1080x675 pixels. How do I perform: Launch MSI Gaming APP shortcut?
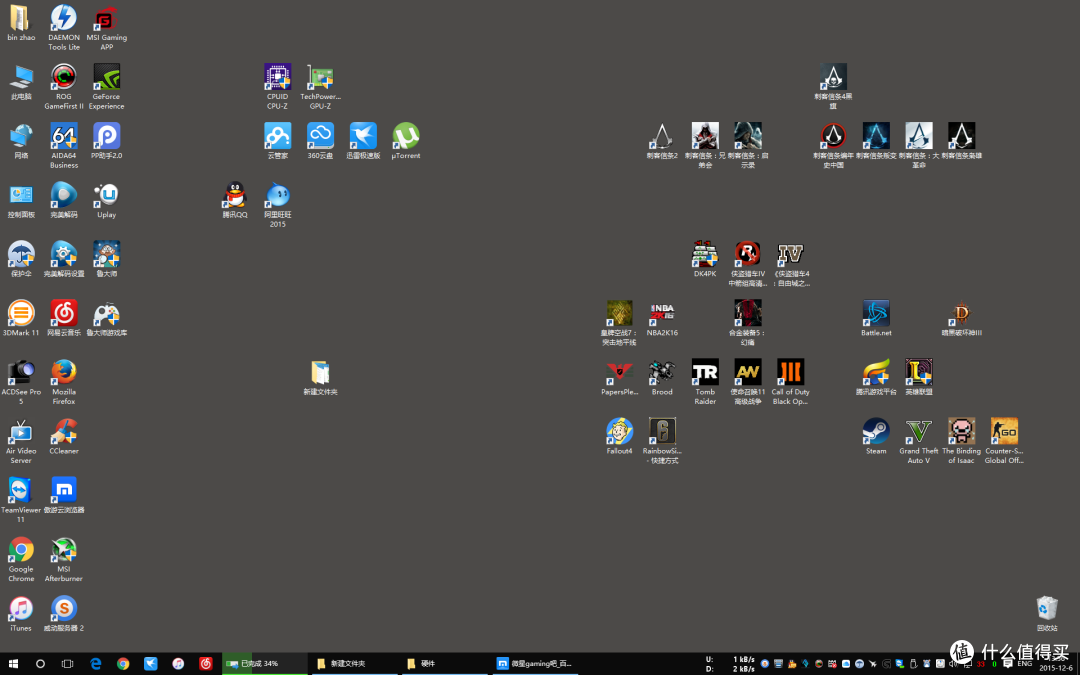[x=106, y=27]
